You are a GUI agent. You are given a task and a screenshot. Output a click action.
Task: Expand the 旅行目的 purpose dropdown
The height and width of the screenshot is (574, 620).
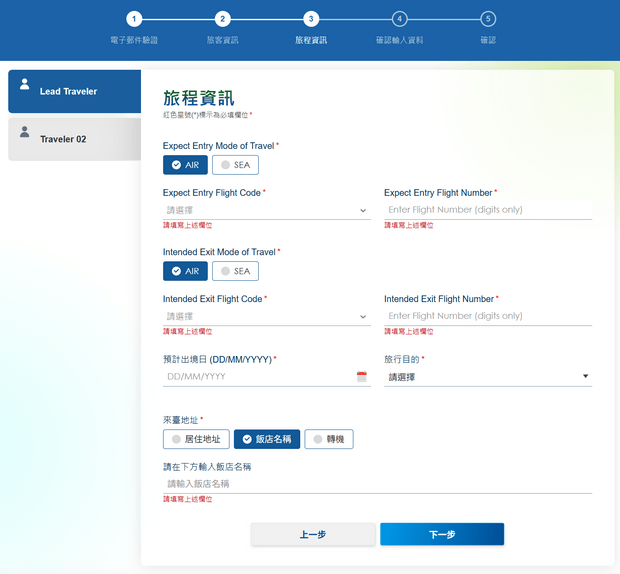point(487,377)
